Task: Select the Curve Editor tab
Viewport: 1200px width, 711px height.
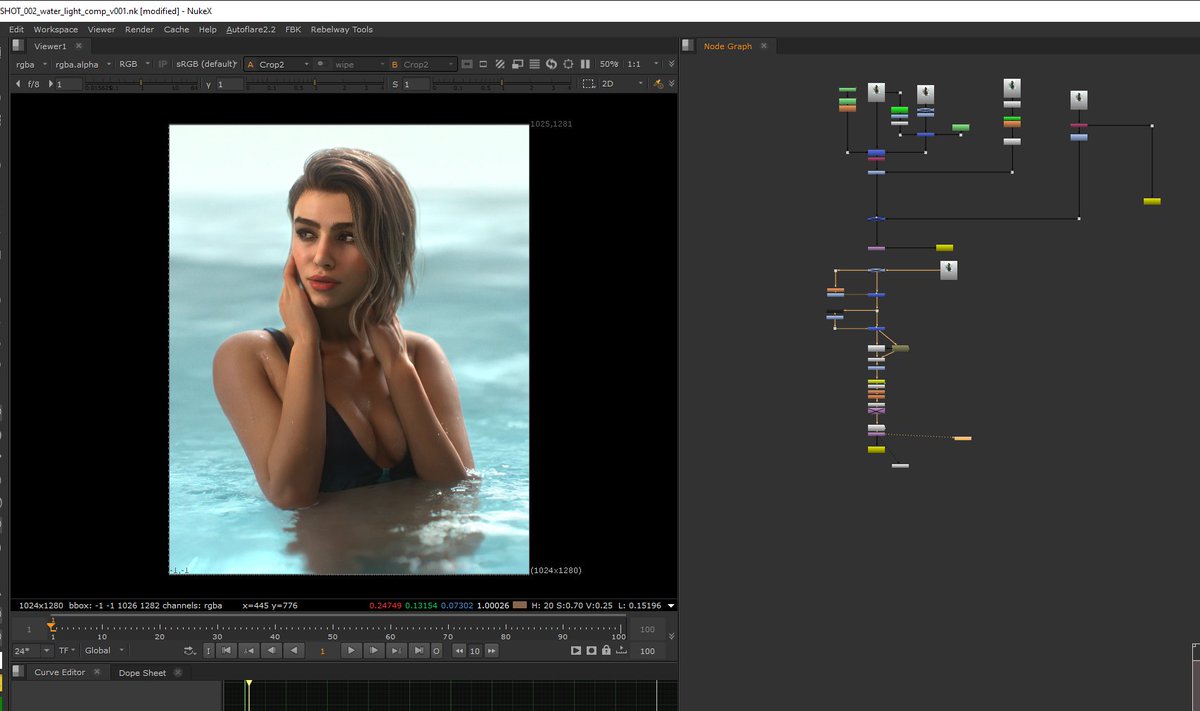Action: tap(60, 673)
